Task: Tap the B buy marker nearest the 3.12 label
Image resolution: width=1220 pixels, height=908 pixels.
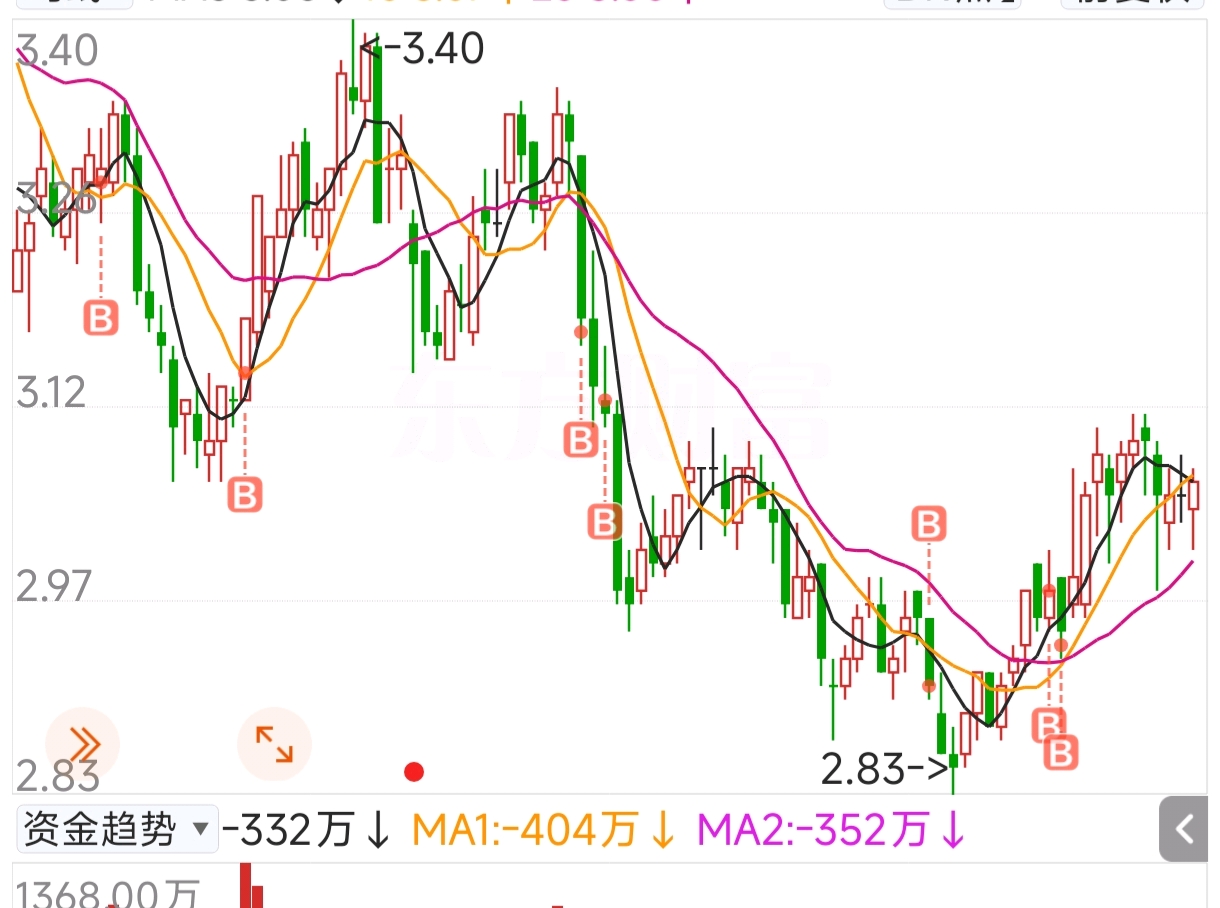Action: coord(245,494)
